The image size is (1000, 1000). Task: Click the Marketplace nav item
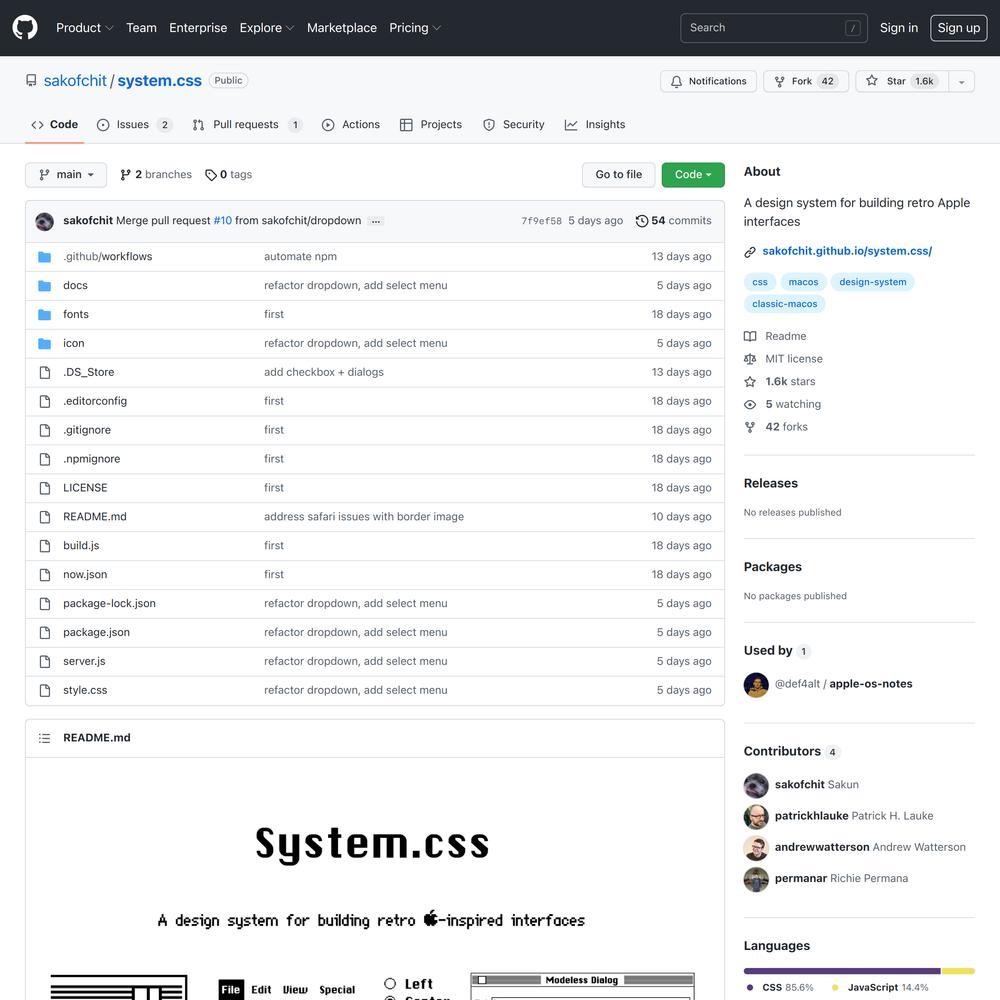pyautogui.click(x=342, y=28)
